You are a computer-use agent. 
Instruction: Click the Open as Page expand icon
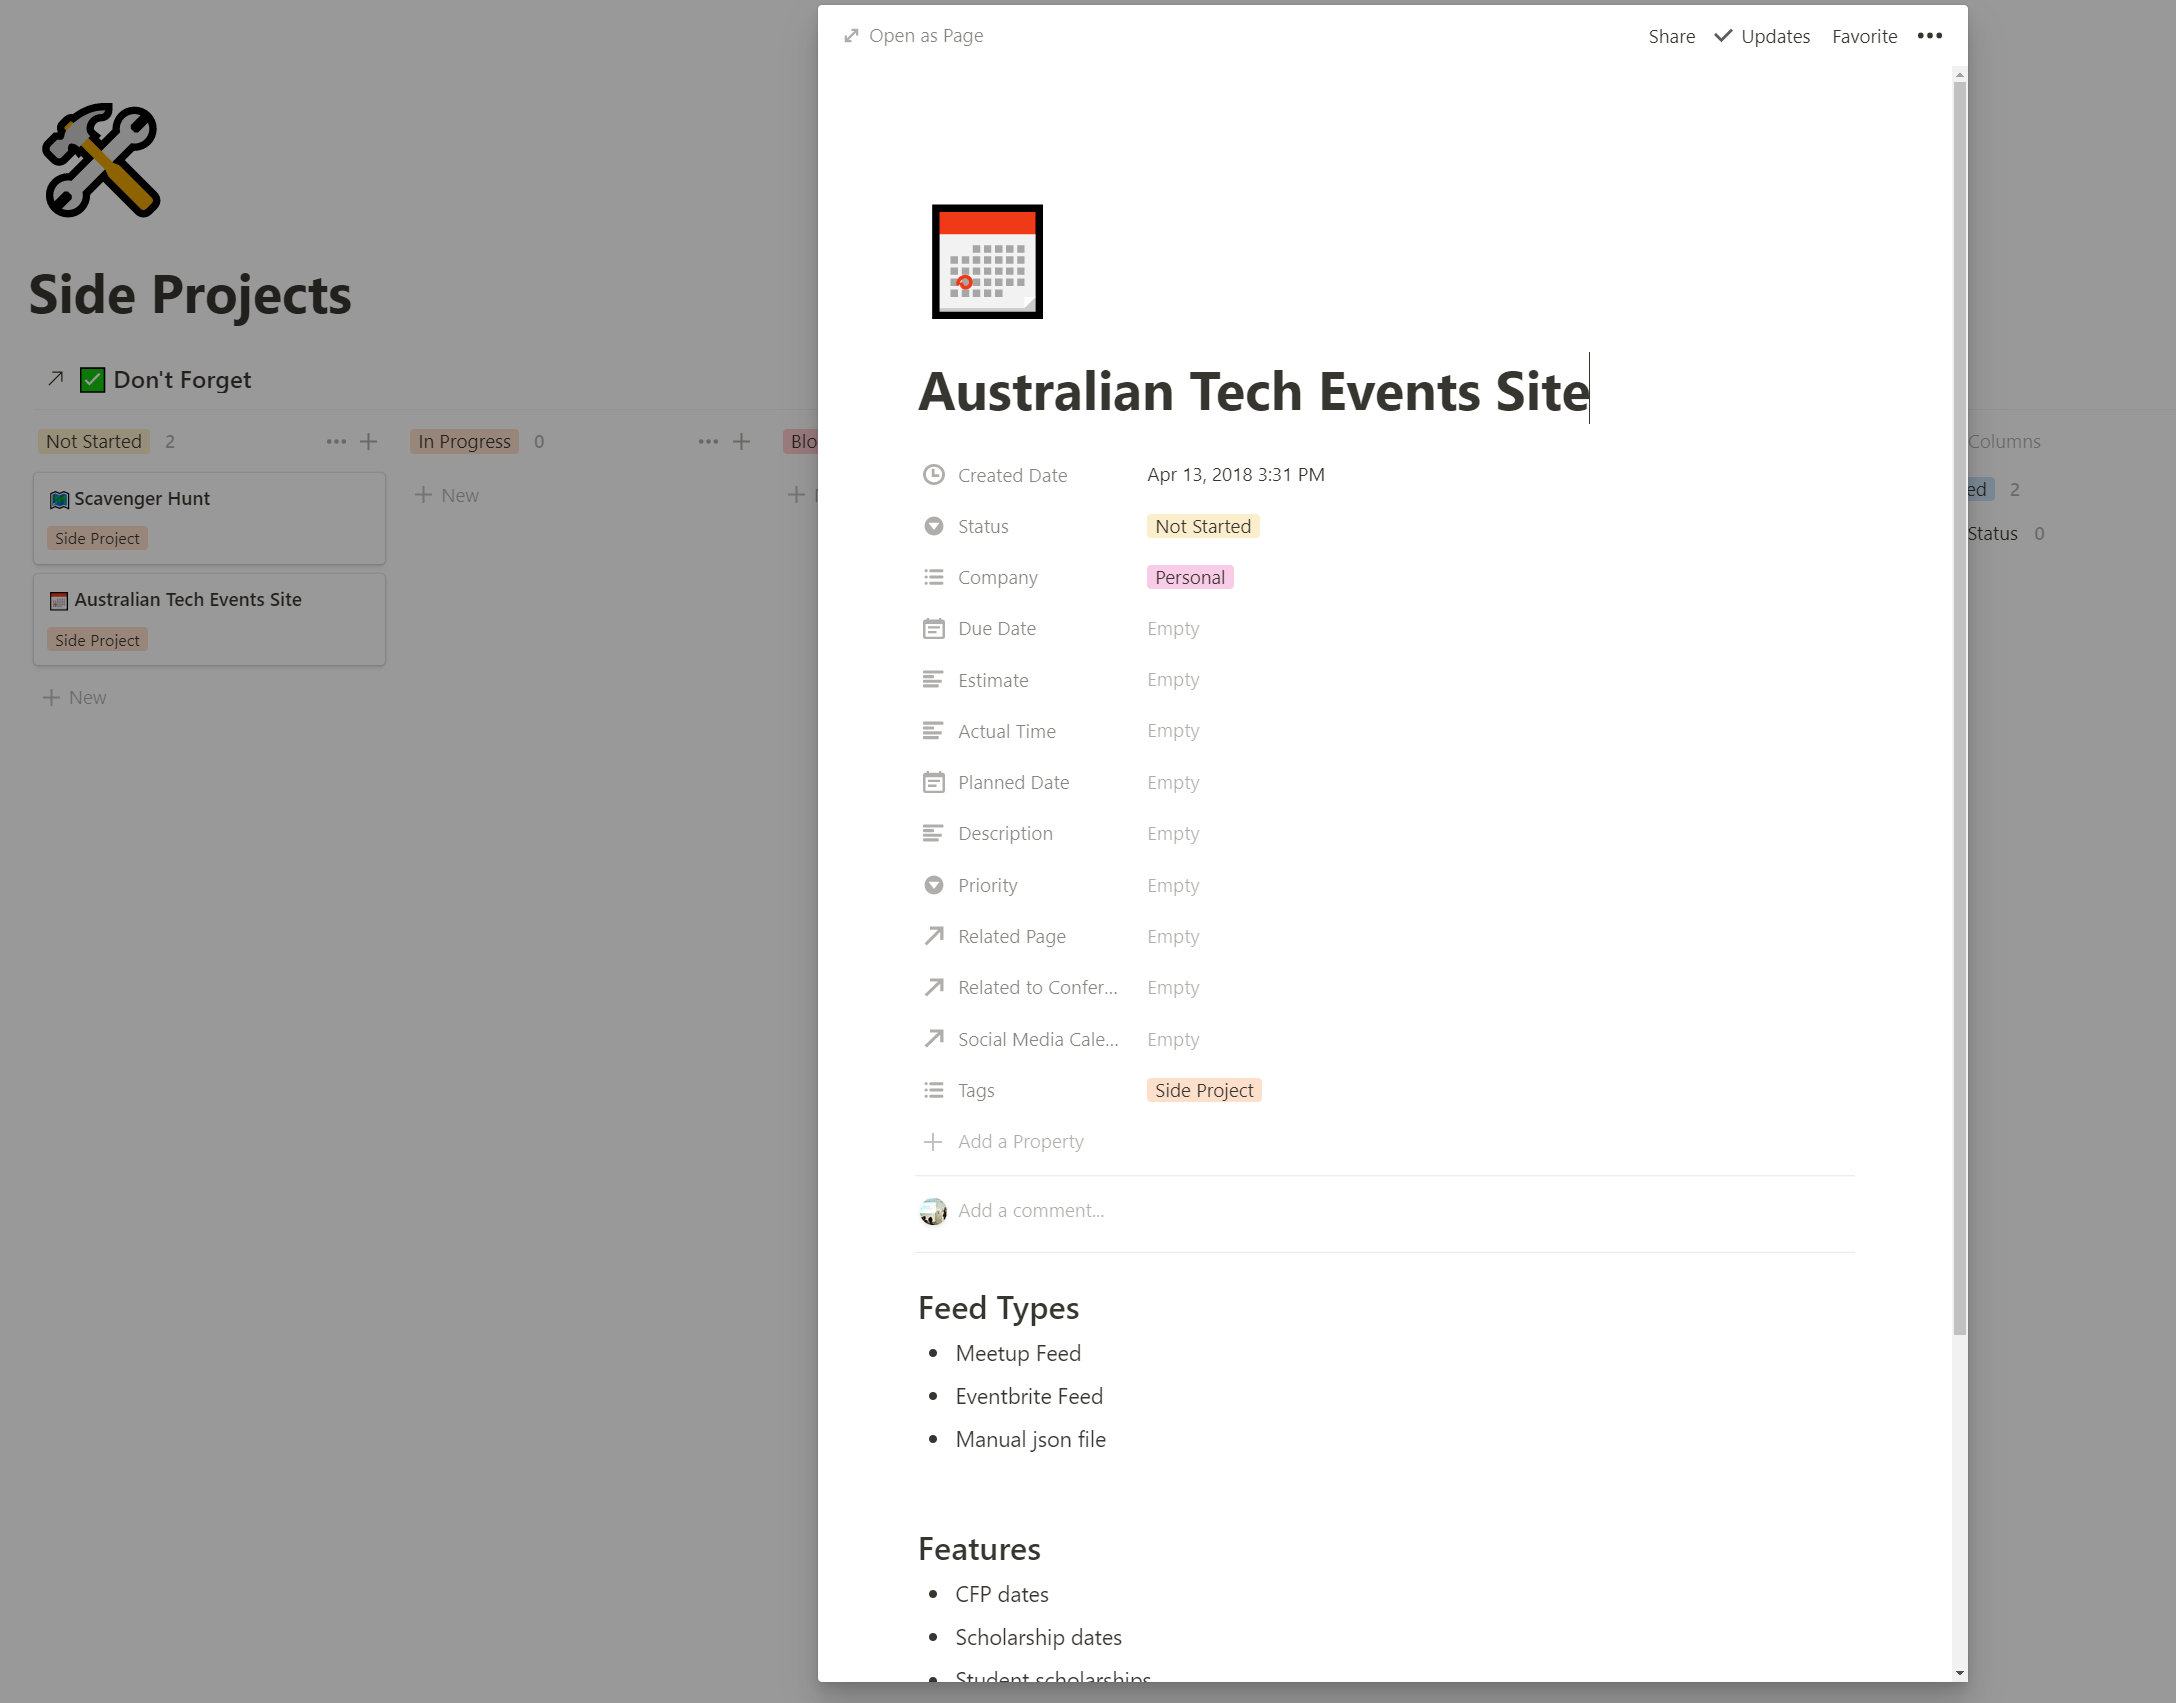point(851,36)
